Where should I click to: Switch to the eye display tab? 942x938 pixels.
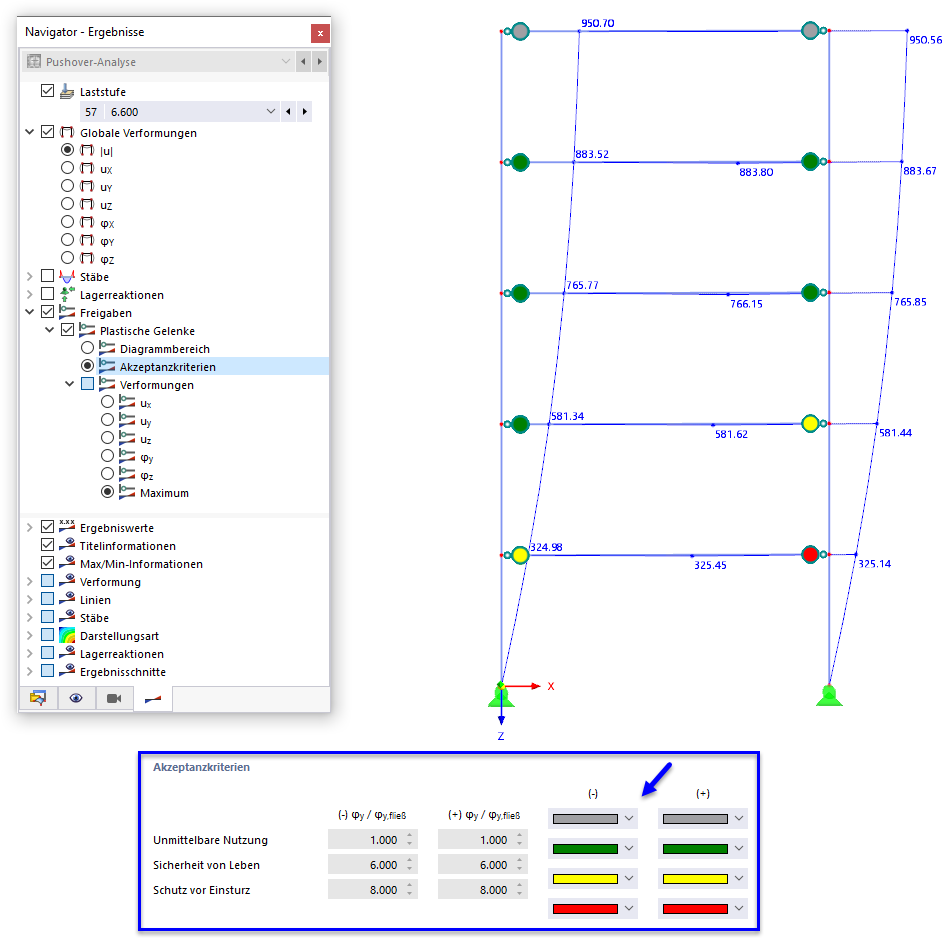(76, 698)
